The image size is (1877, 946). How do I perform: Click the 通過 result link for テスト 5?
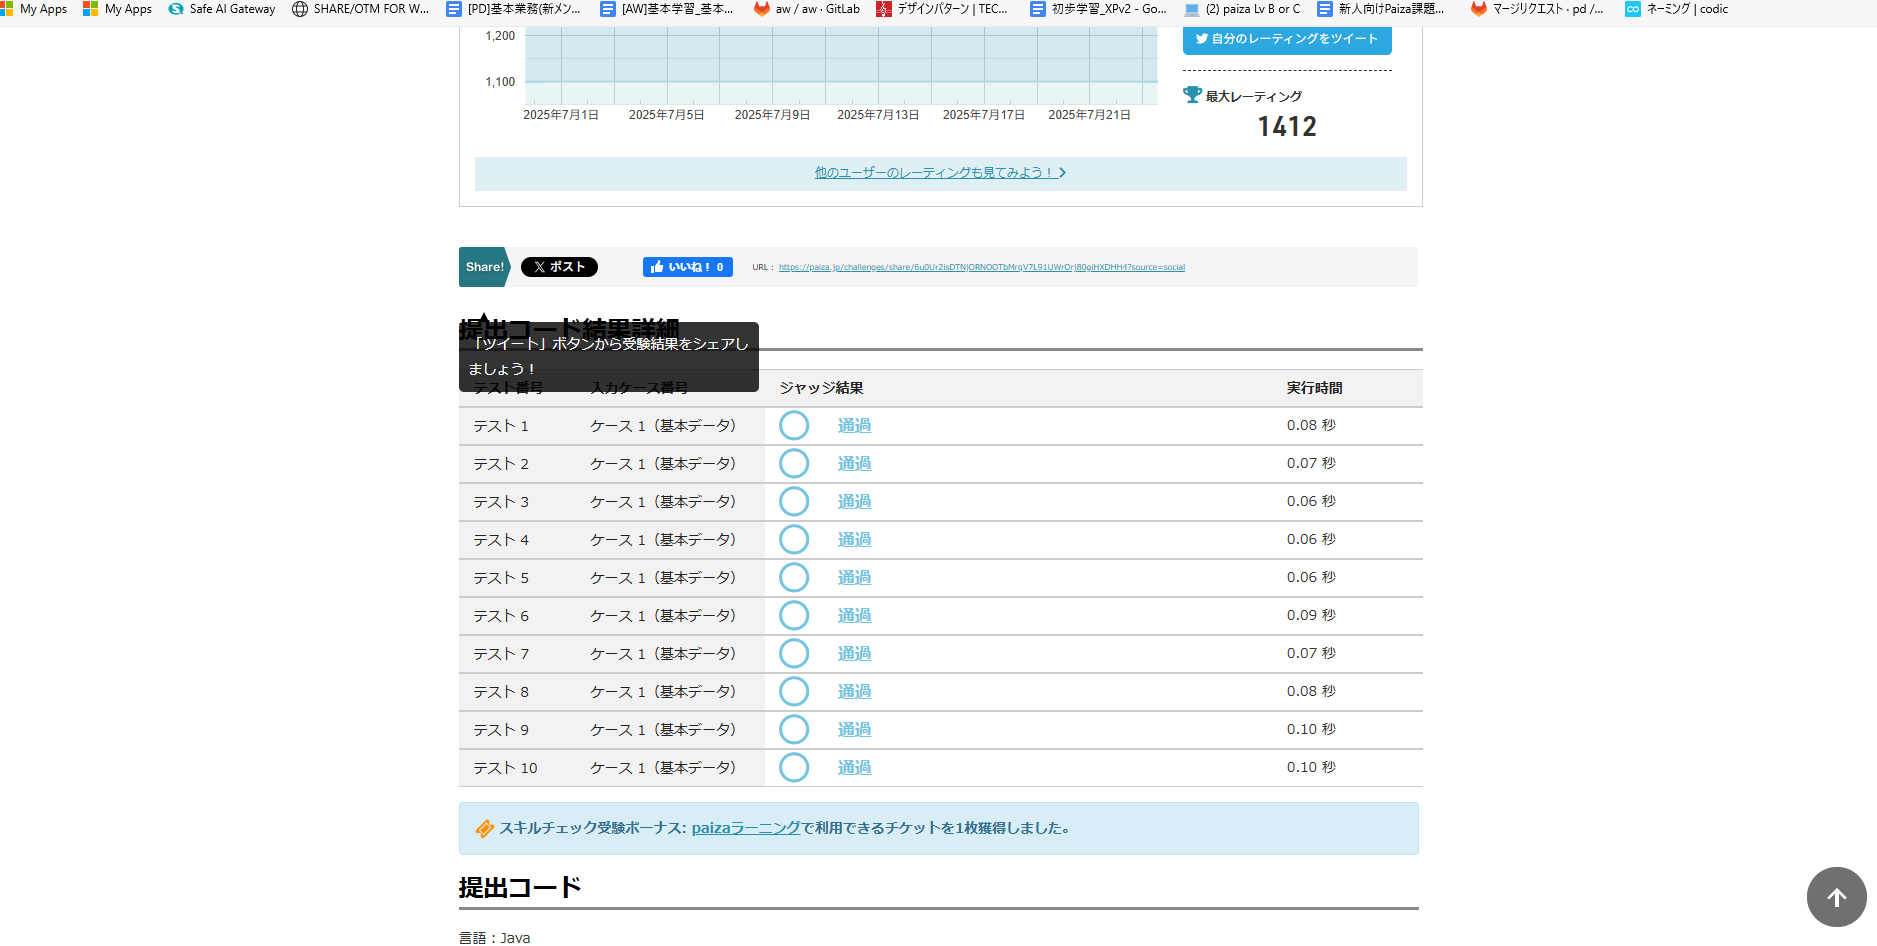click(x=854, y=578)
